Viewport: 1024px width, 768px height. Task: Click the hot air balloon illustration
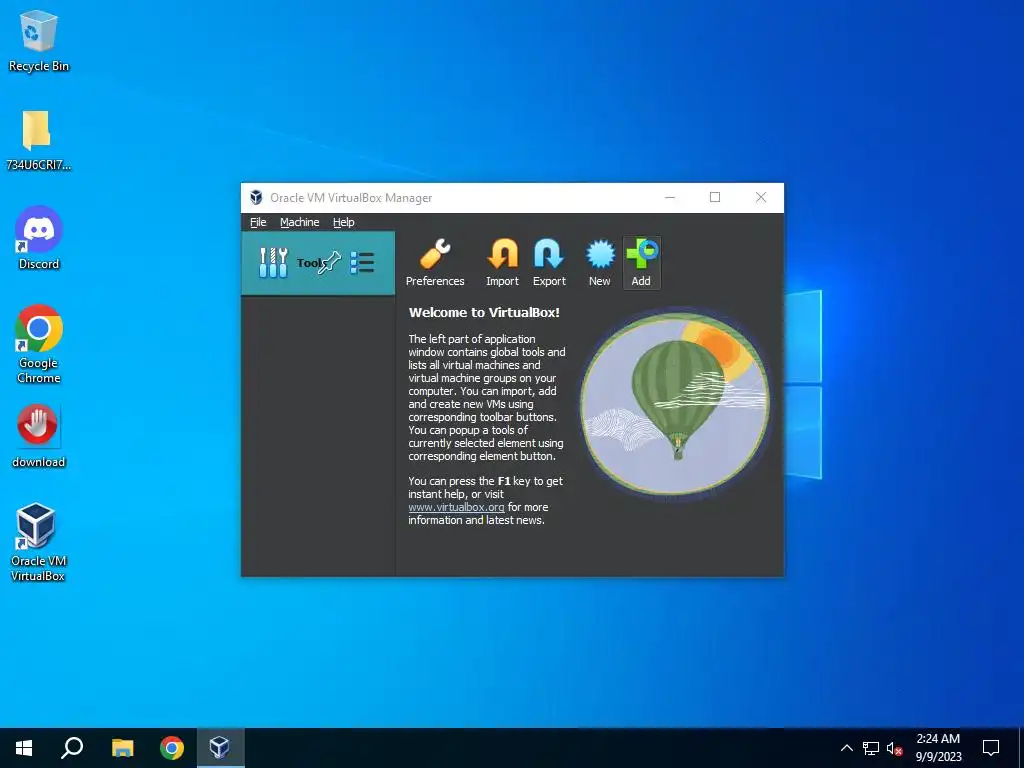675,404
